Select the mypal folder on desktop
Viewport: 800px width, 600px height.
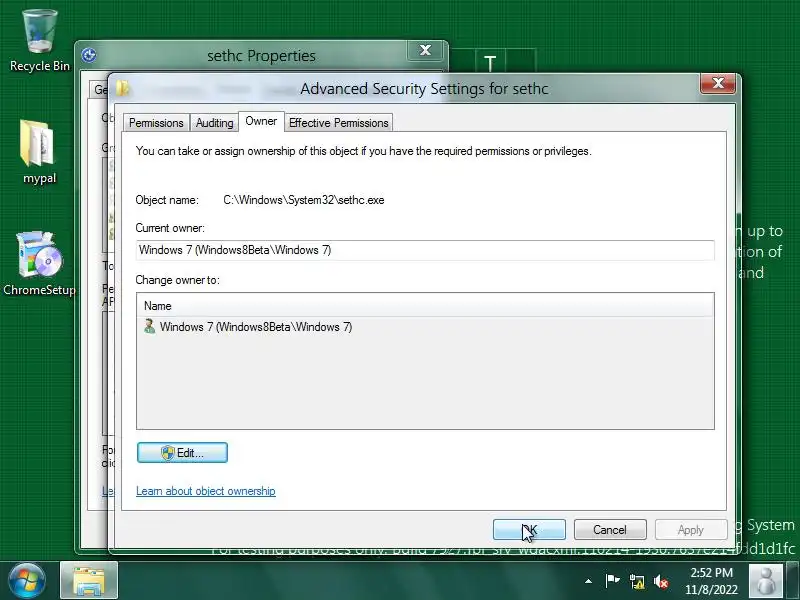(x=39, y=152)
